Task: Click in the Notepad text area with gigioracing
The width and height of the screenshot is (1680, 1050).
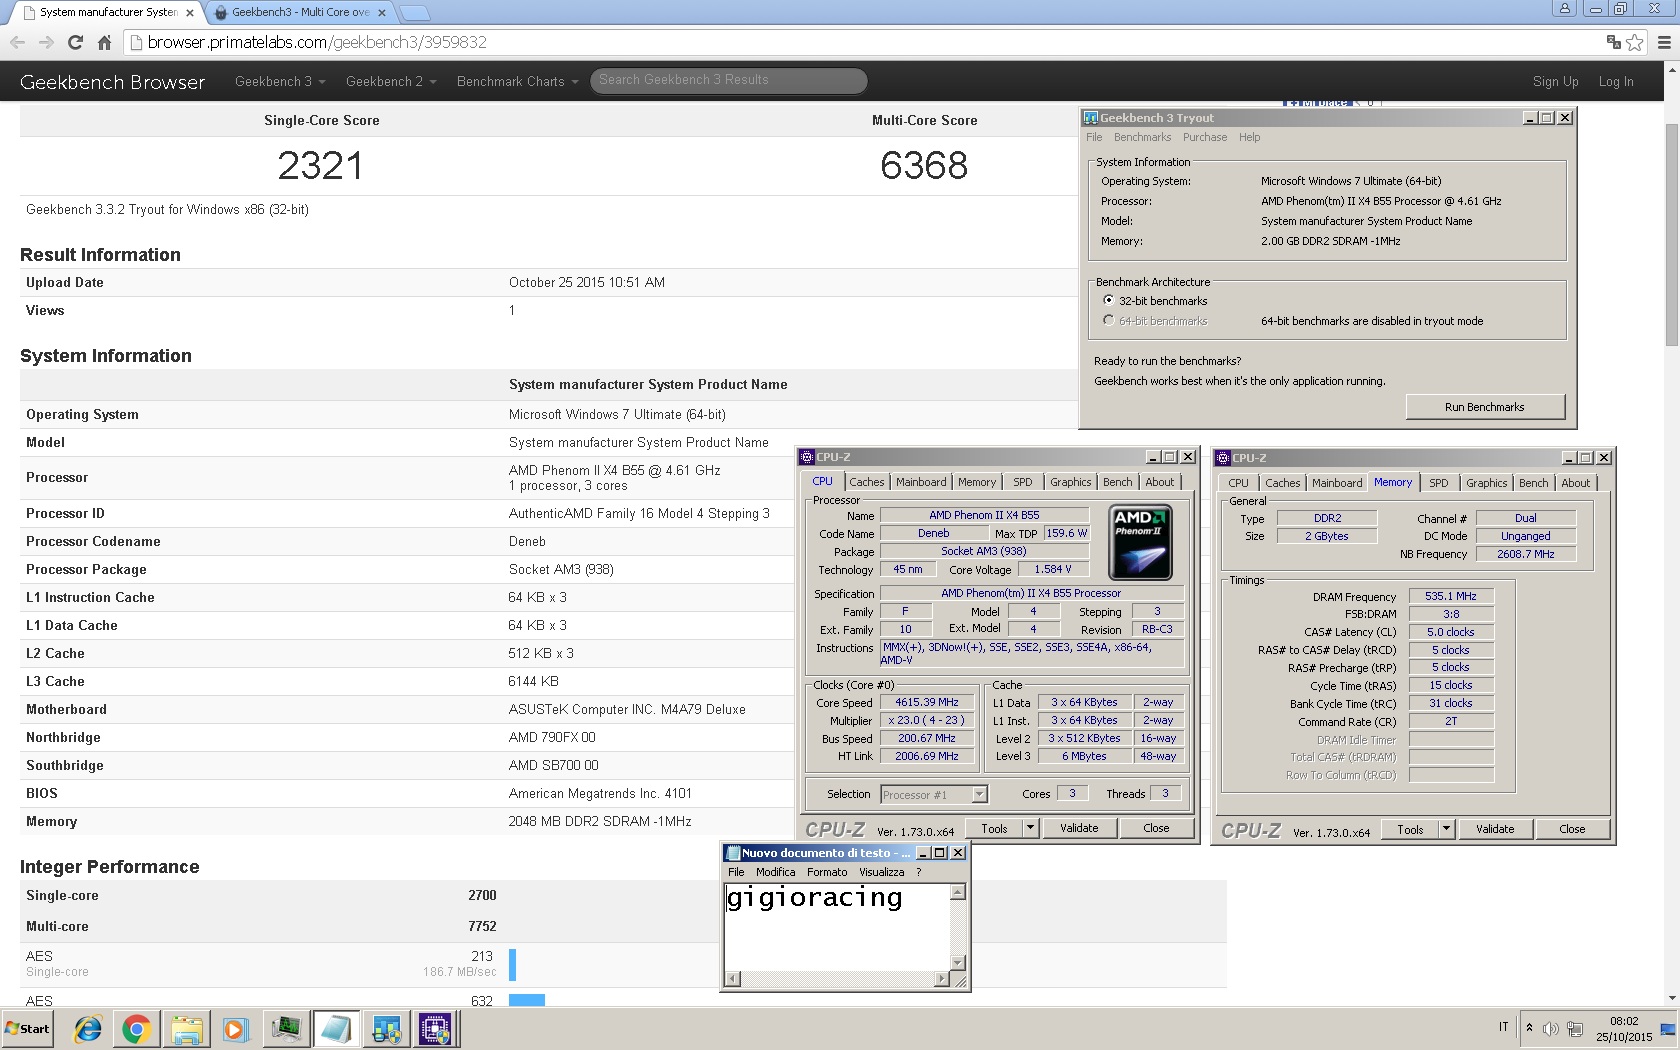Action: tap(836, 925)
